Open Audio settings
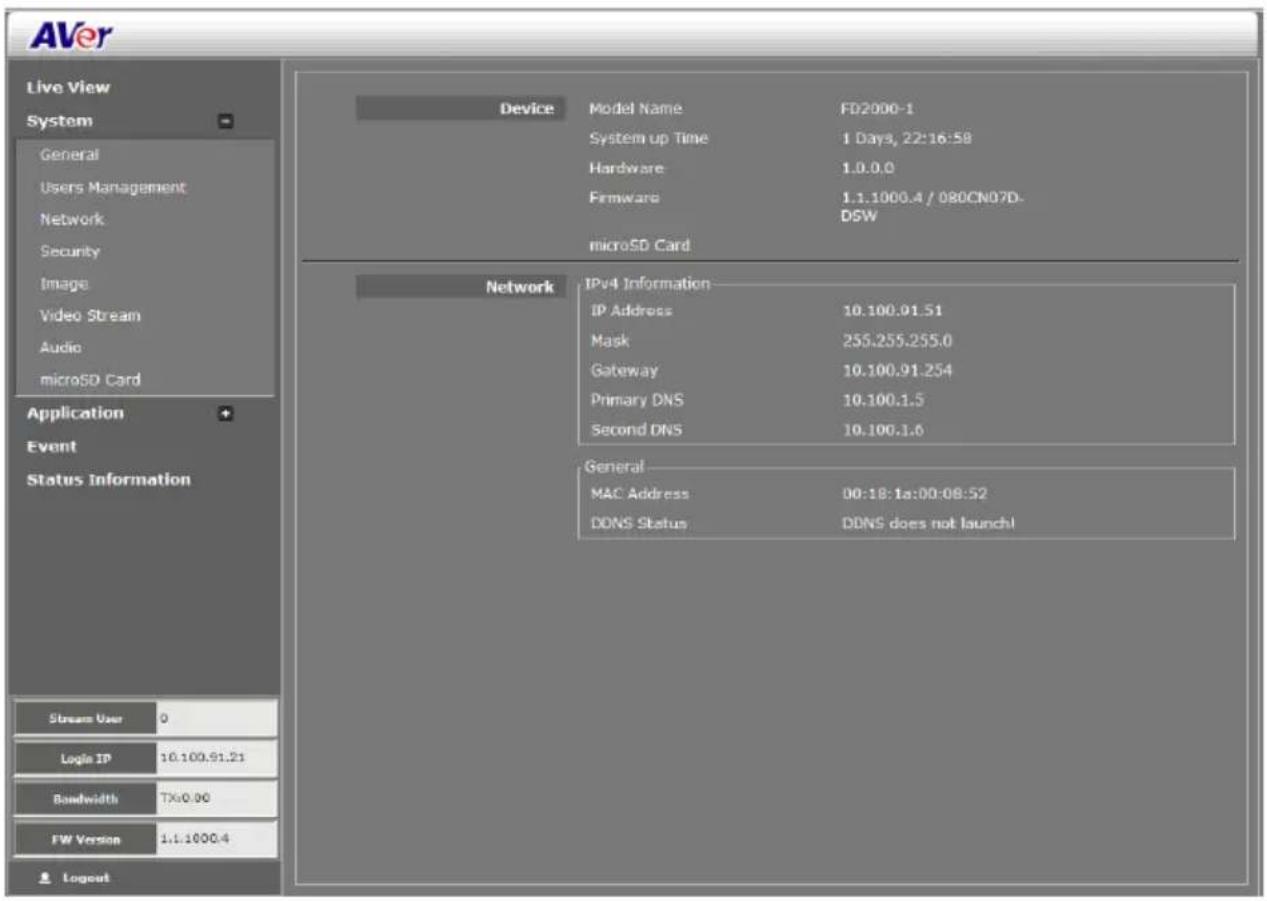Viewport: 1267px width, 901px height. [60, 348]
